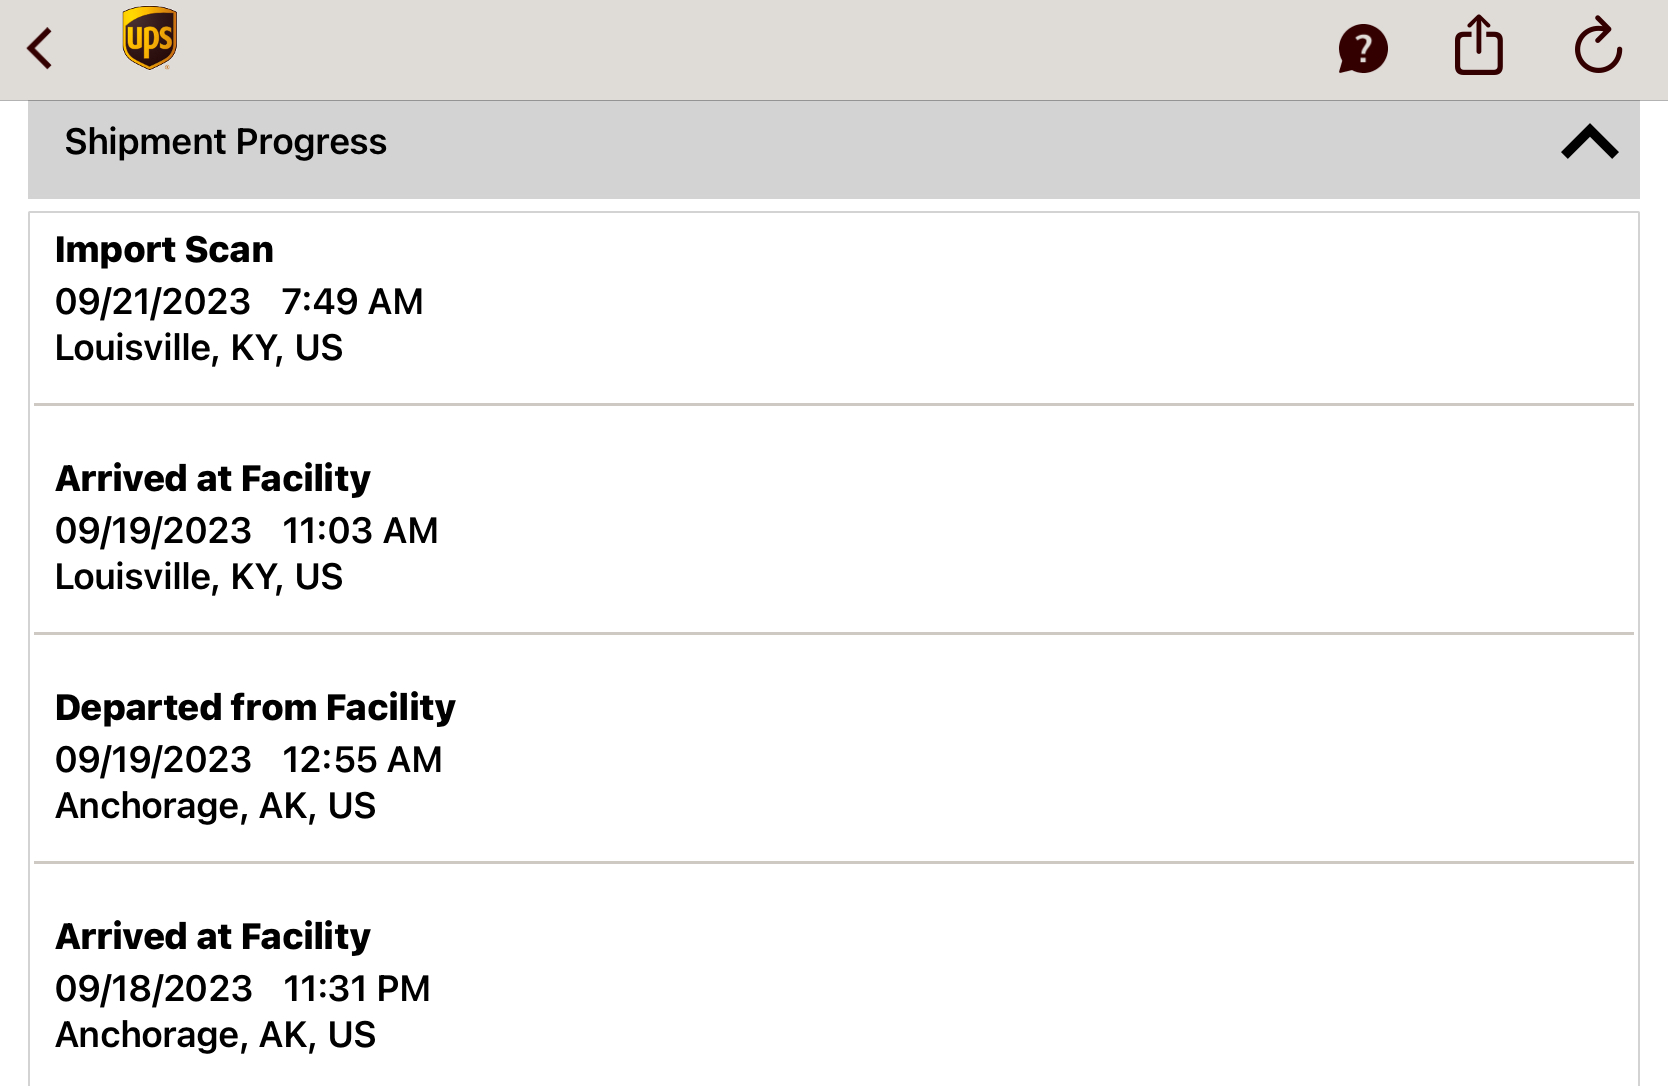Tap the share icon
Viewport: 1668px width, 1086px height.
click(1478, 45)
